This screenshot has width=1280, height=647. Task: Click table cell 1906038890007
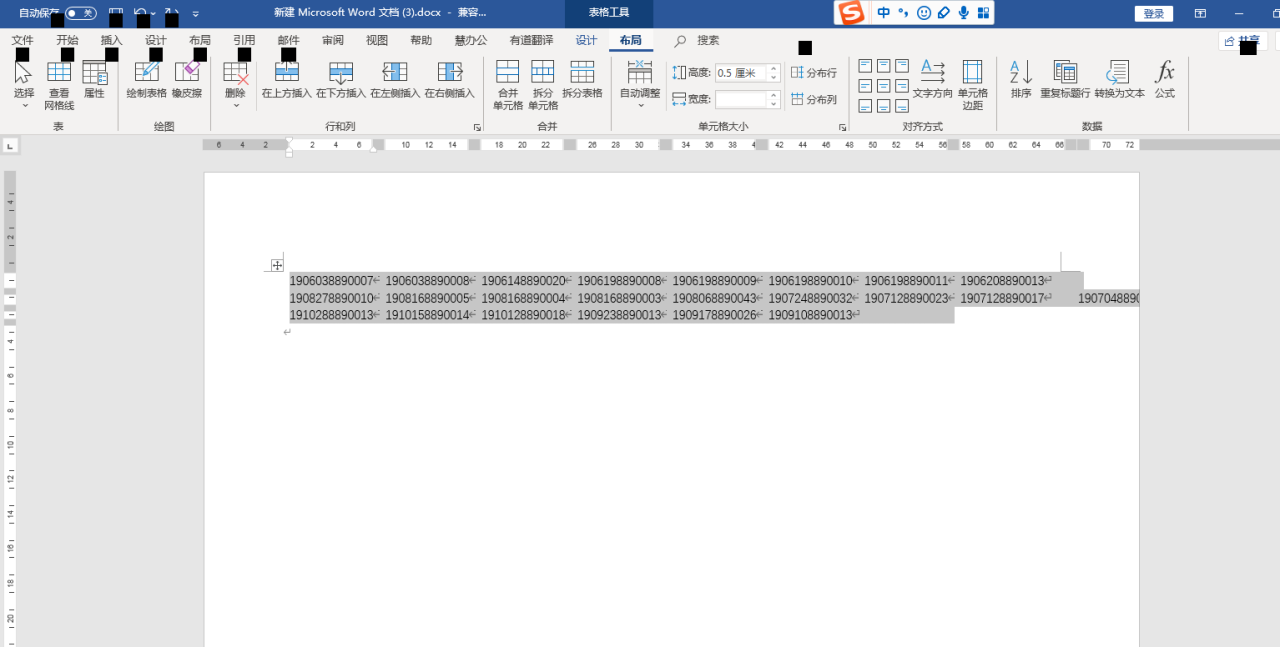click(x=331, y=281)
